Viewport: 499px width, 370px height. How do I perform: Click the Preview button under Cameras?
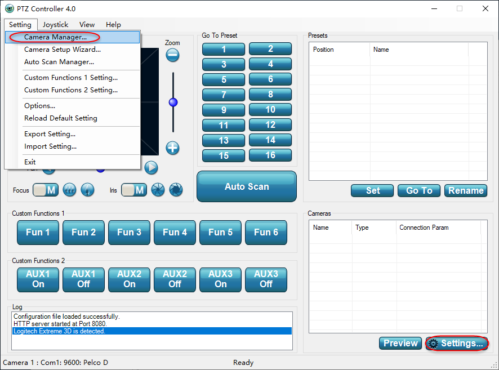click(x=400, y=343)
